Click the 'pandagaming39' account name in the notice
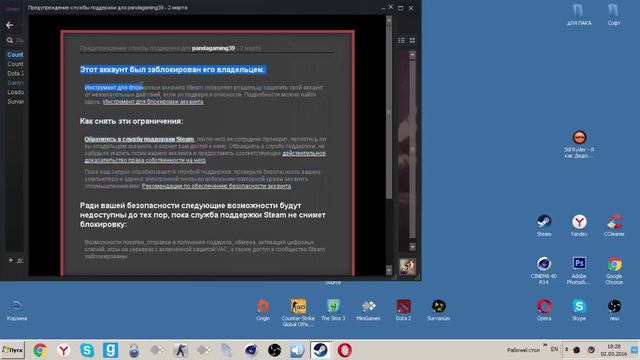This screenshot has width=640, height=360. coord(213,48)
